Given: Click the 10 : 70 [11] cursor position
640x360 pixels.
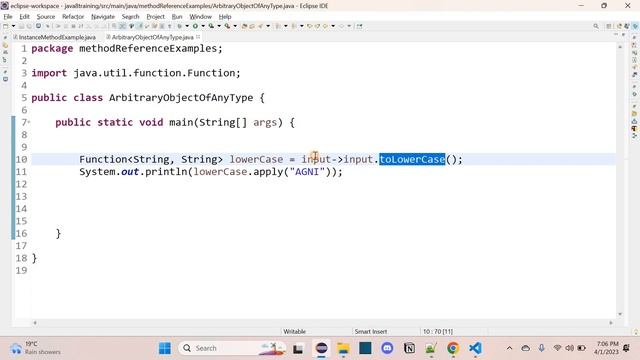Looking at the screenshot, I should tap(438, 331).
